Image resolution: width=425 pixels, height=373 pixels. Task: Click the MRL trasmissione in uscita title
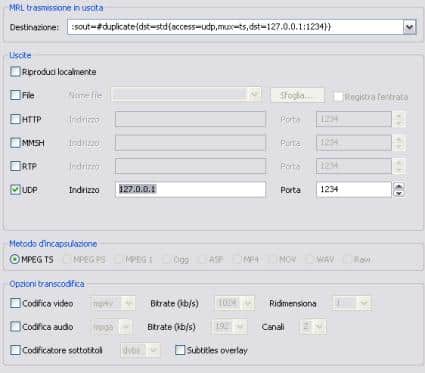56,8
